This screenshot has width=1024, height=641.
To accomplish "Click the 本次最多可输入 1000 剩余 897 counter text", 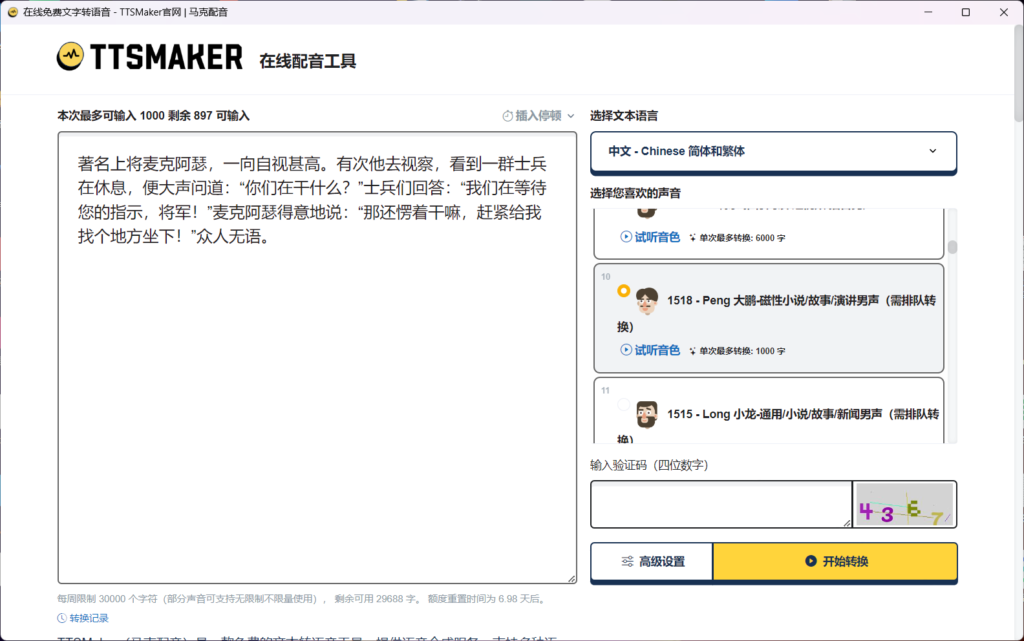I will tap(153, 116).
